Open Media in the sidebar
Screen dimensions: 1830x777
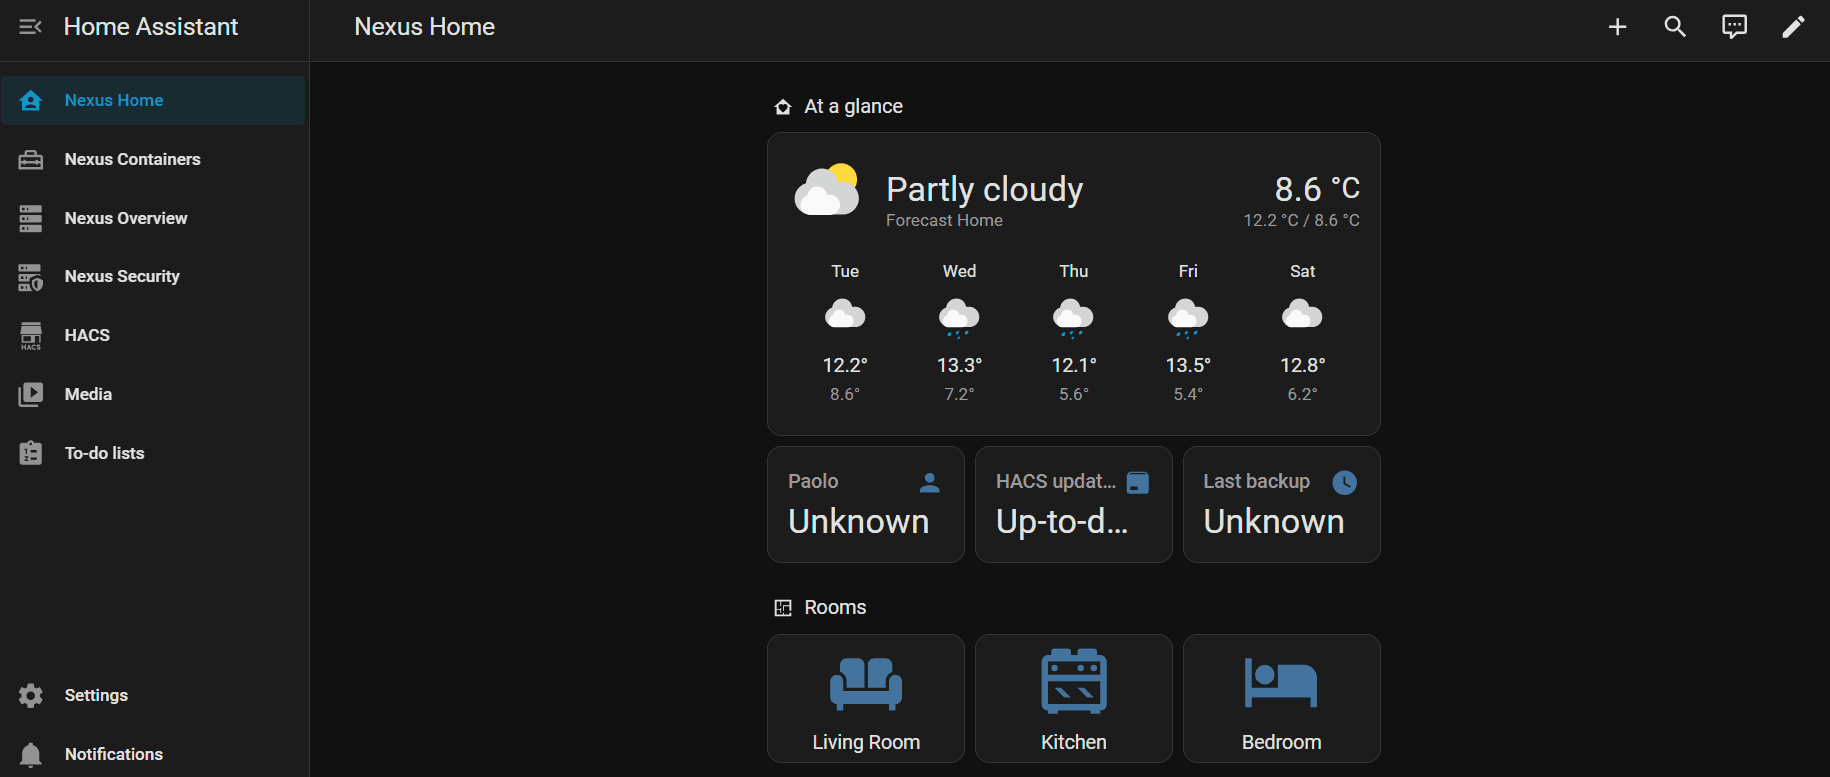pos(153,394)
